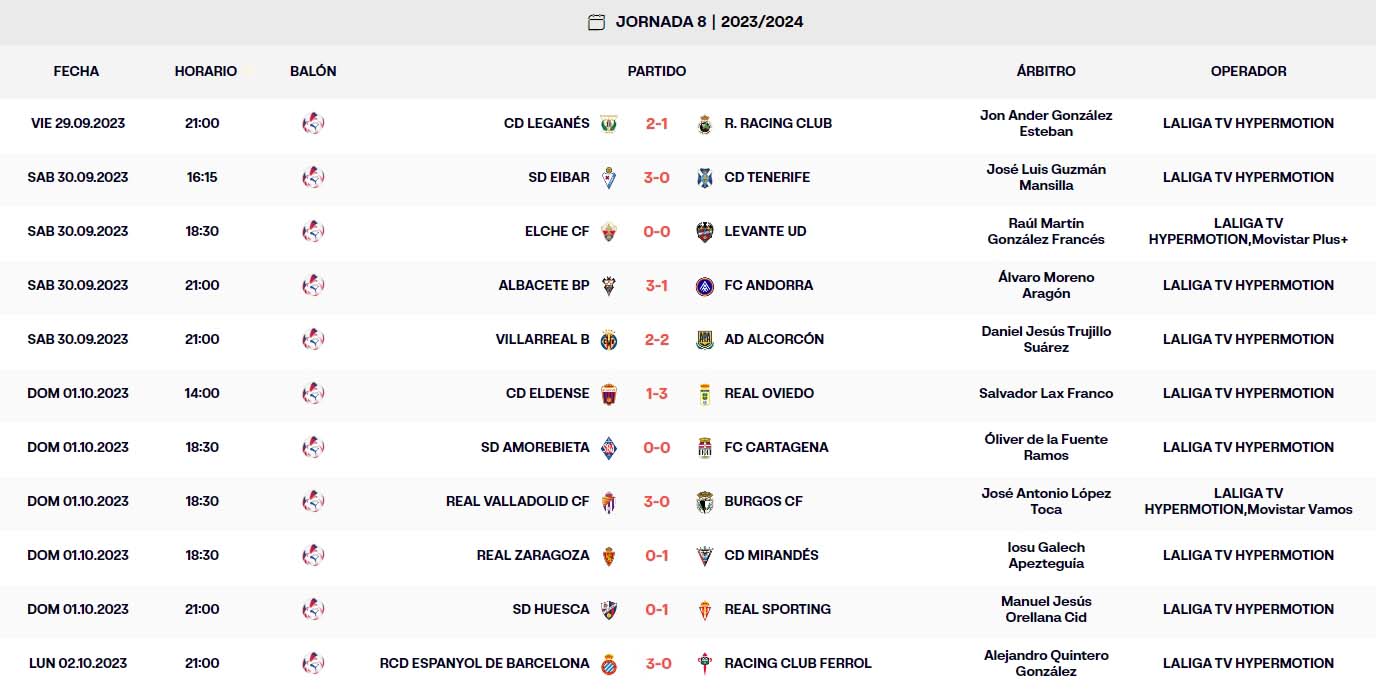Click the ÁRBITRO column header

[x=1046, y=71]
